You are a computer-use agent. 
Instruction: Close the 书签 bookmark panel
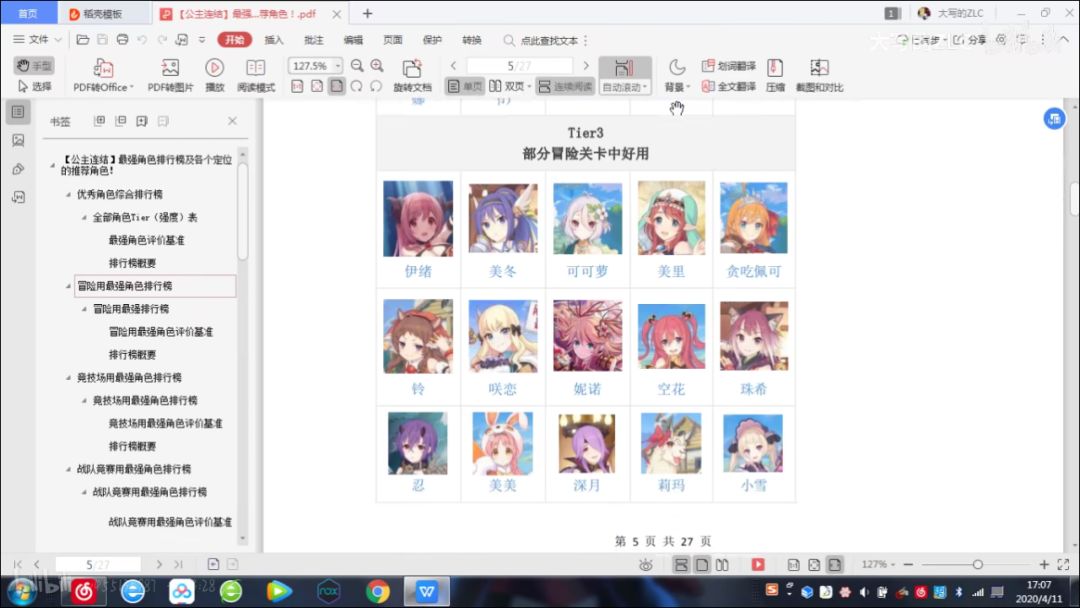(x=232, y=120)
